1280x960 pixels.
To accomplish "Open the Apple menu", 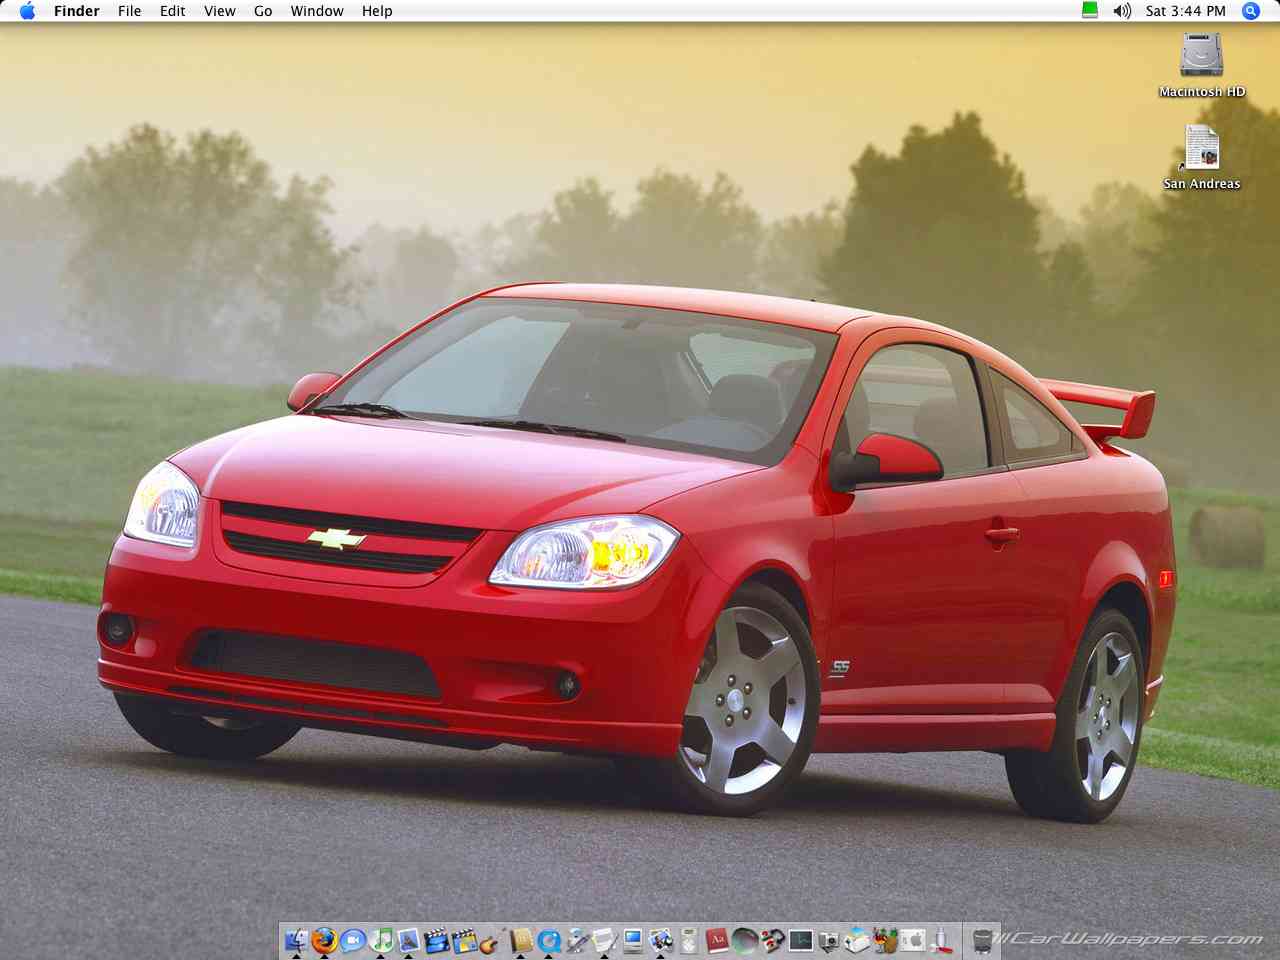I will click(x=27, y=11).
